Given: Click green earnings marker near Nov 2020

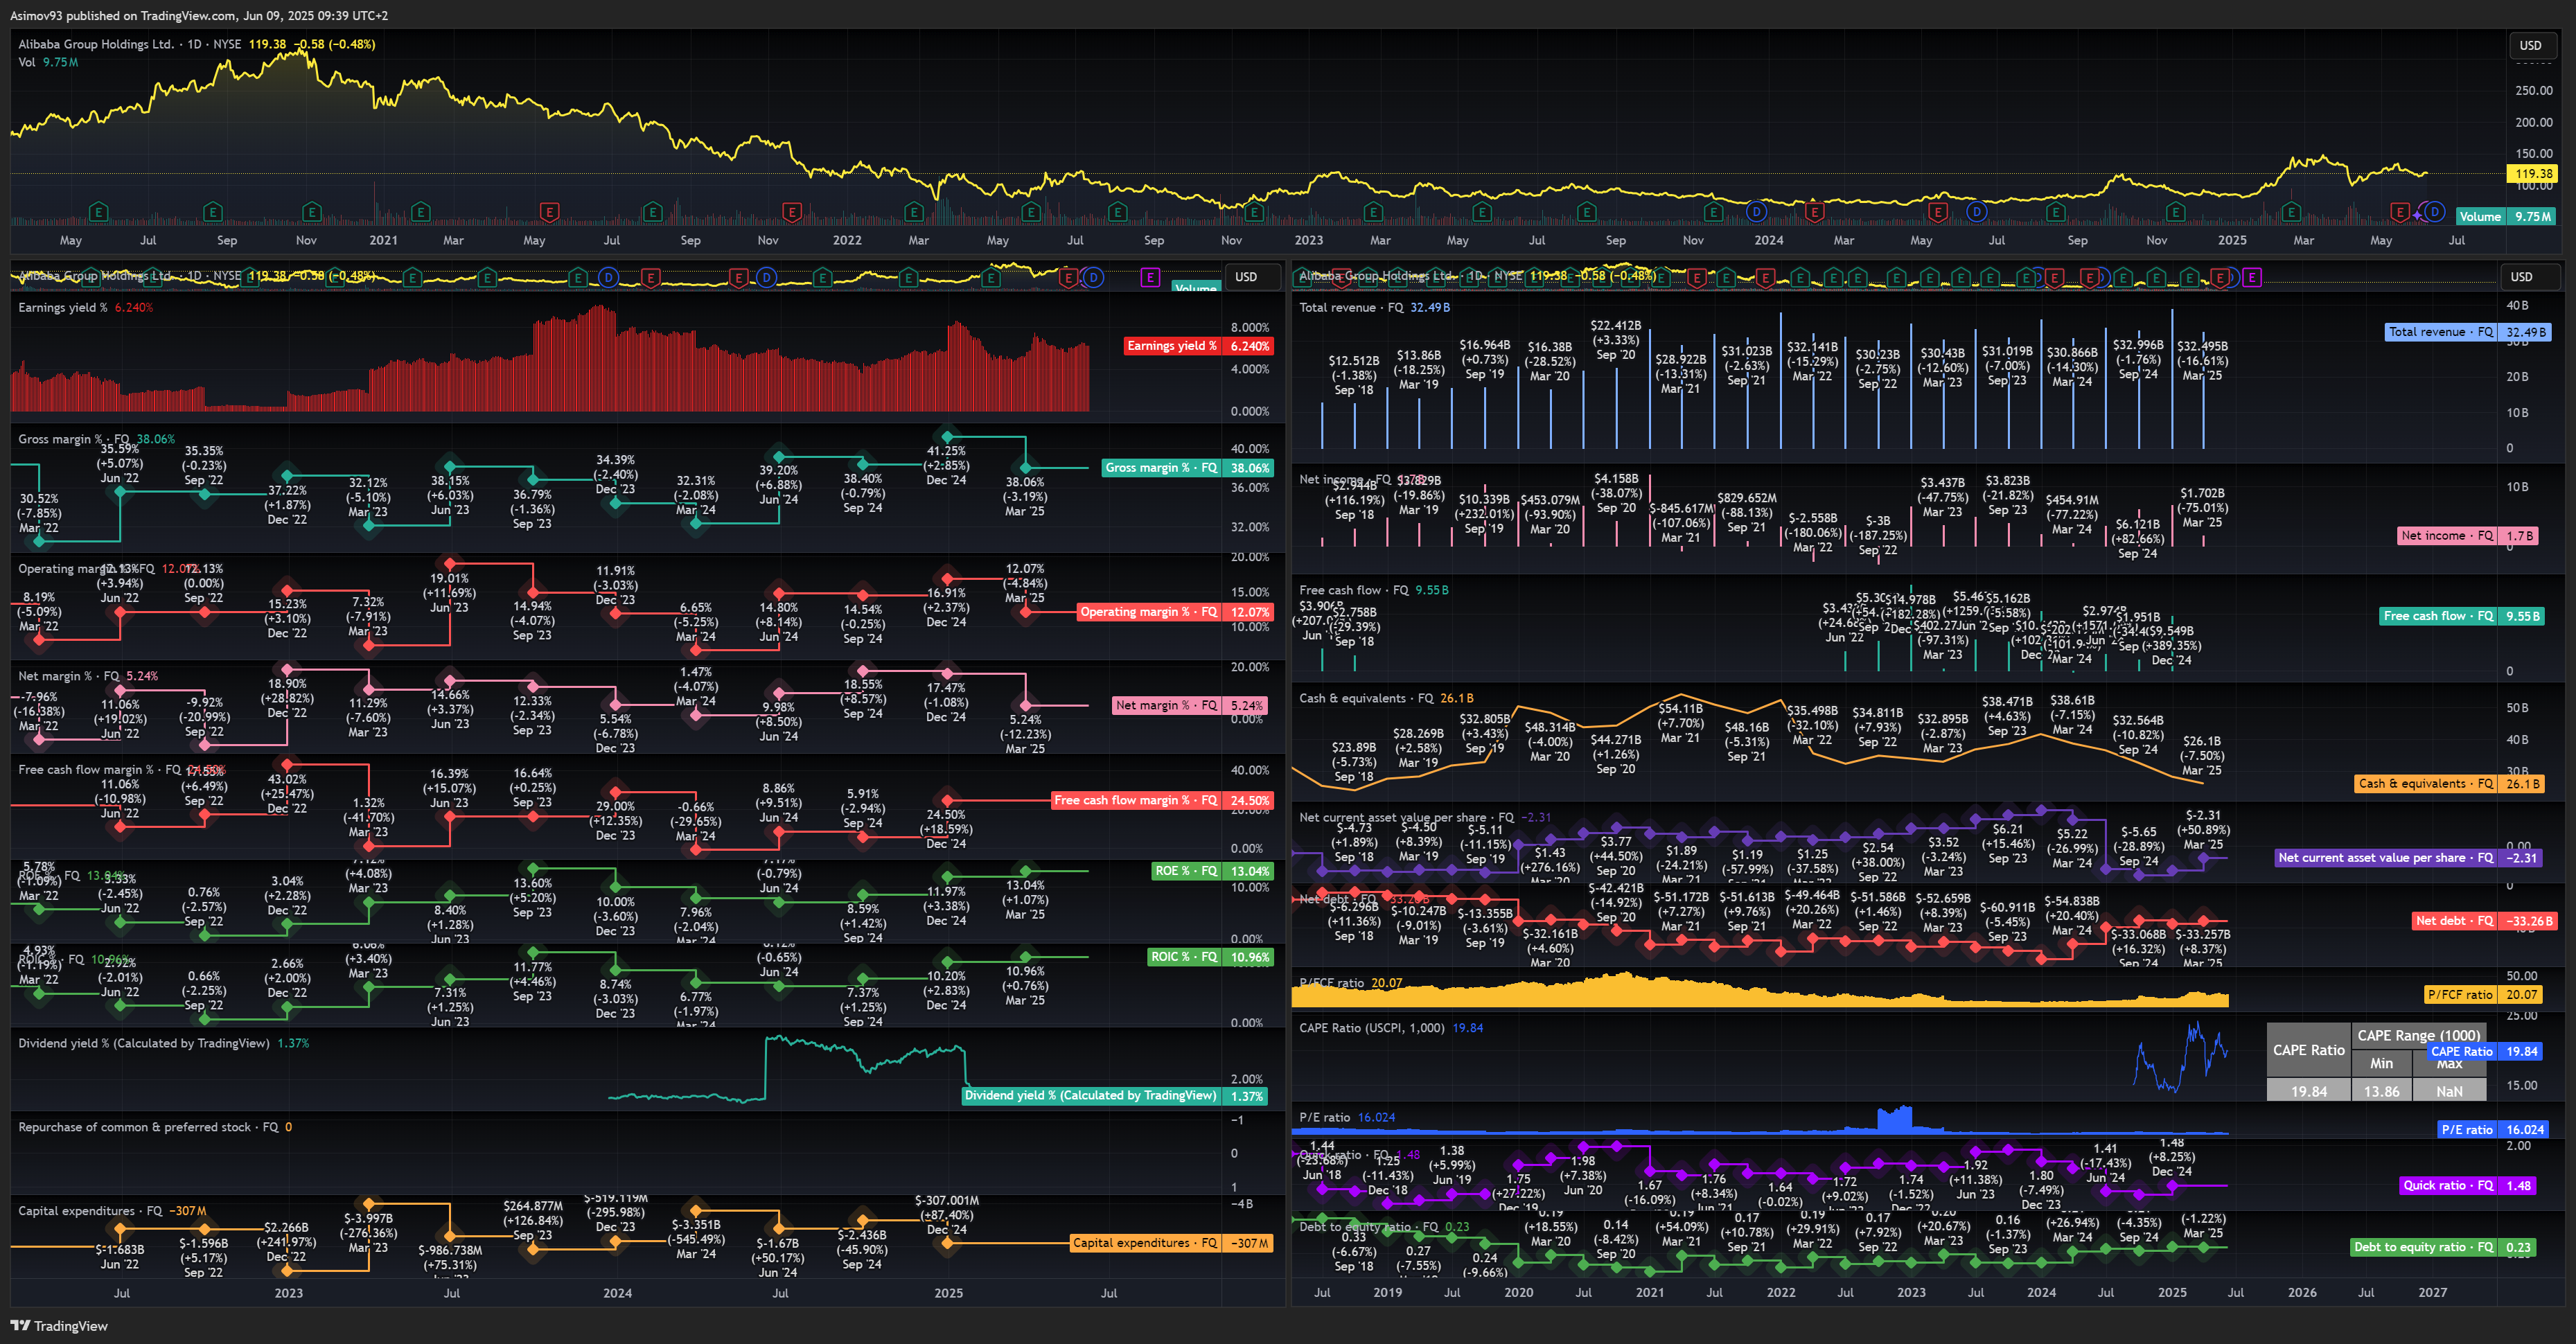Looking at the screenshot, I should click(x=312, y=212).
